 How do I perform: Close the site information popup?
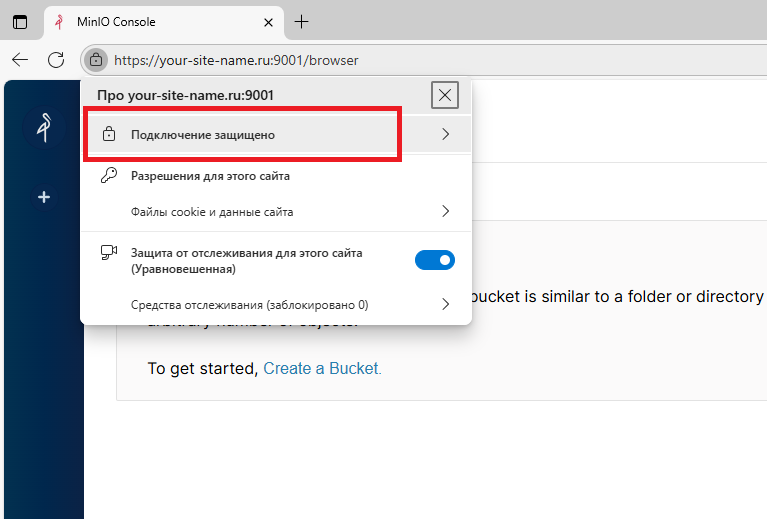click(445, 95)
